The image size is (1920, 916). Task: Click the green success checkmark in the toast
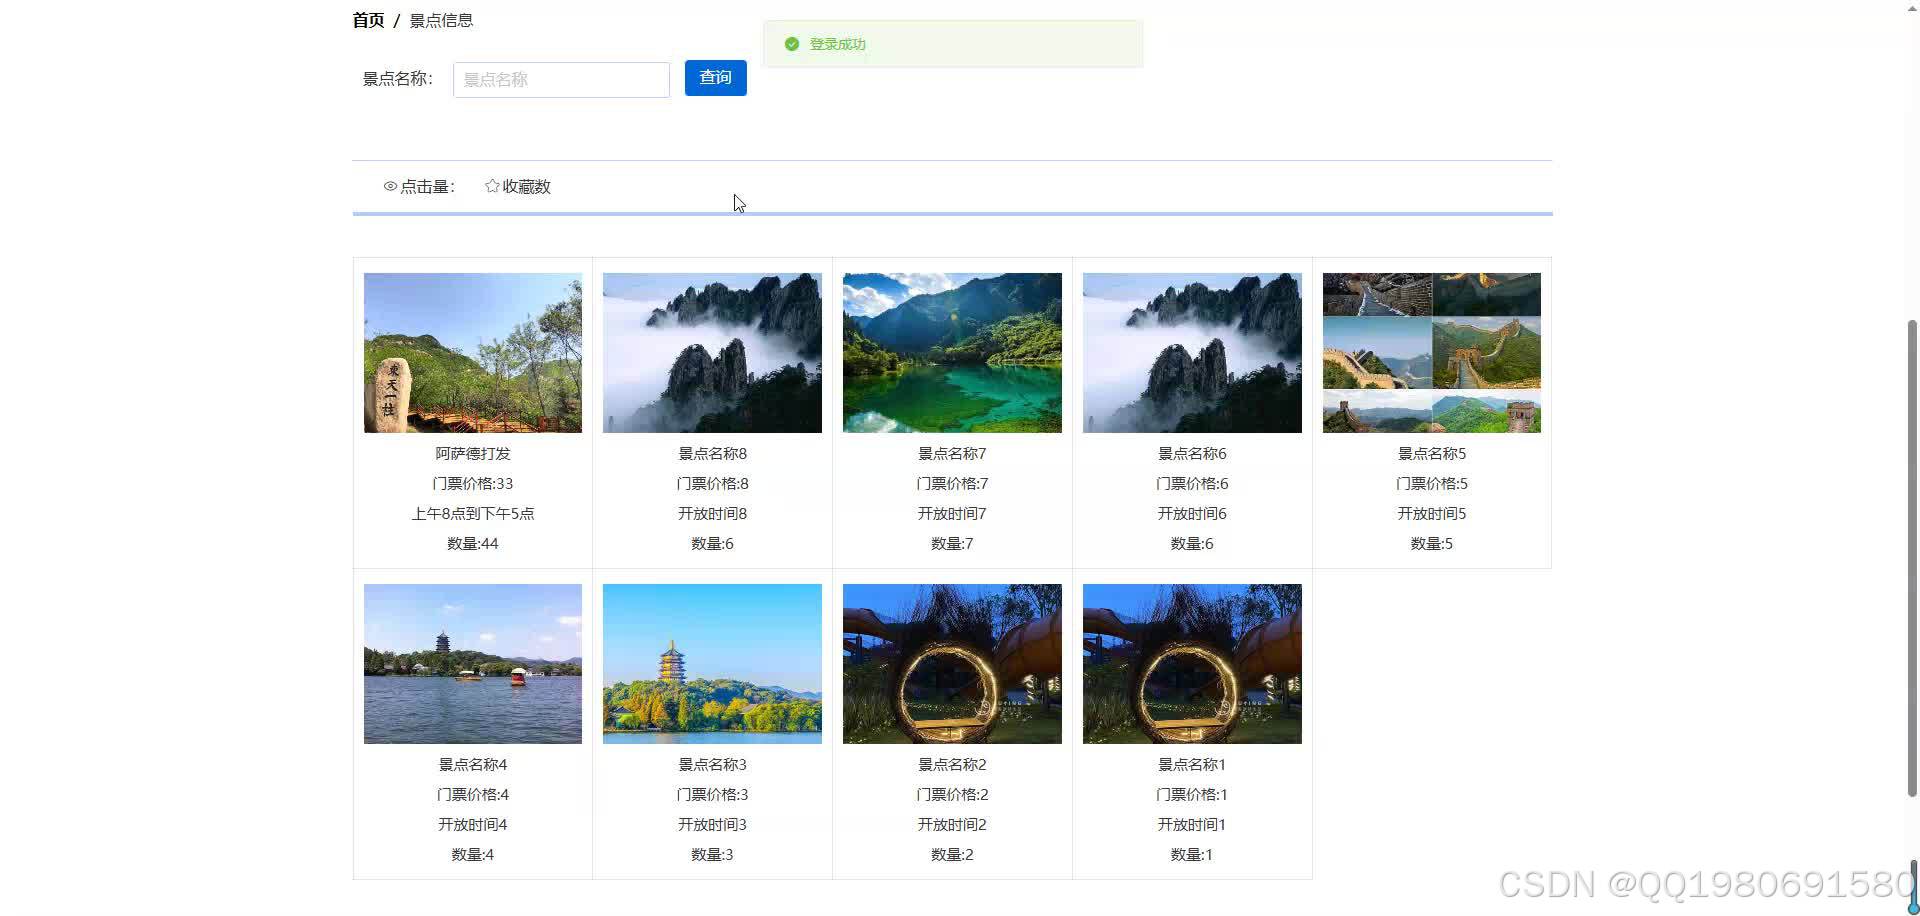pyautogui.click(x=791, y=43)
